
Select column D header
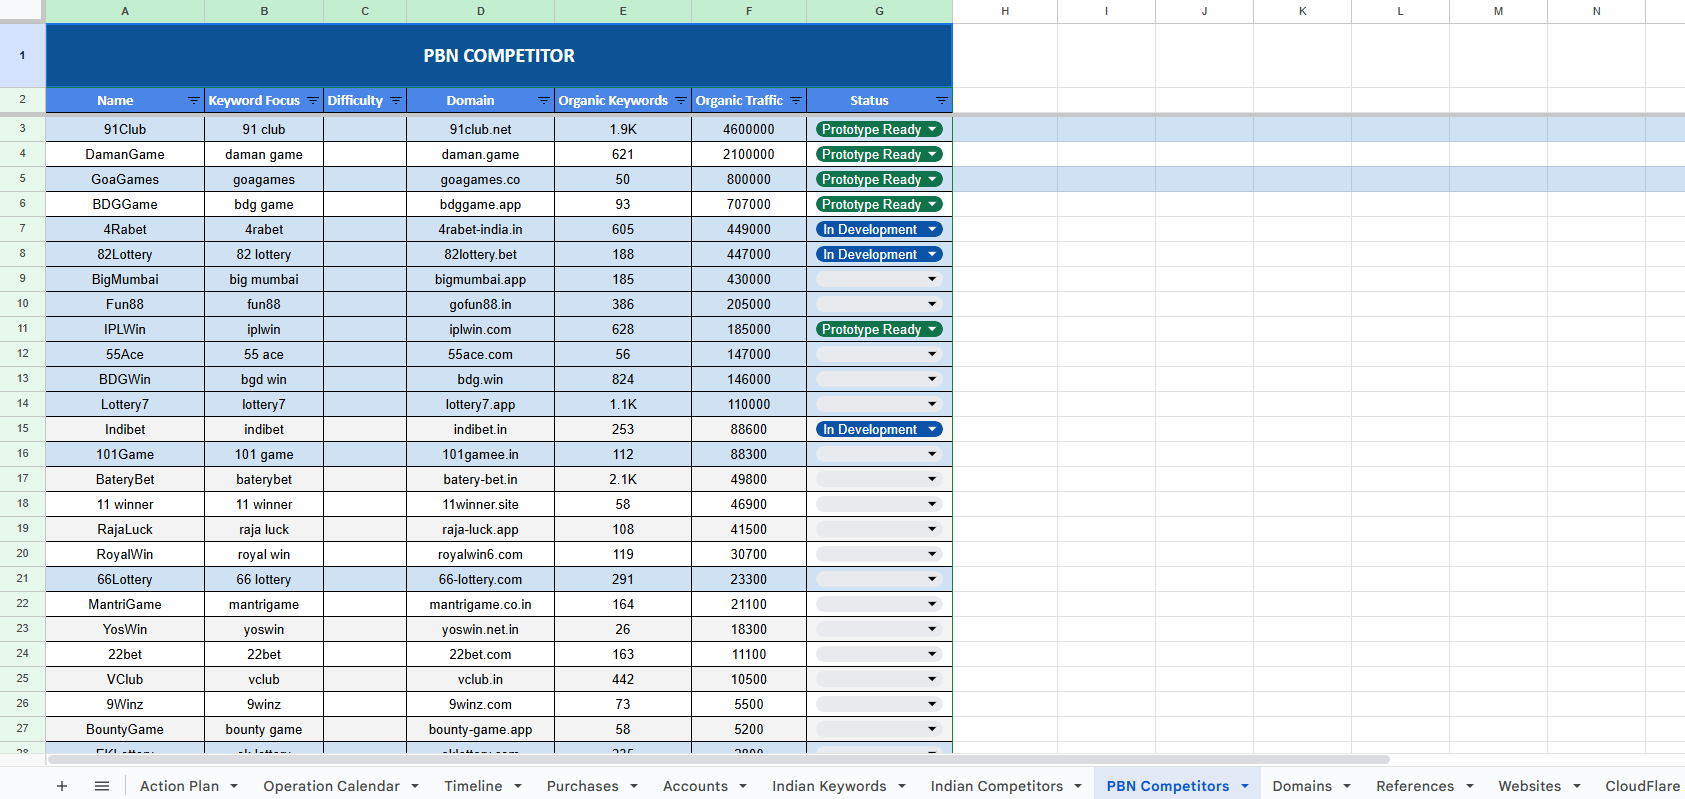pos(481,11)
